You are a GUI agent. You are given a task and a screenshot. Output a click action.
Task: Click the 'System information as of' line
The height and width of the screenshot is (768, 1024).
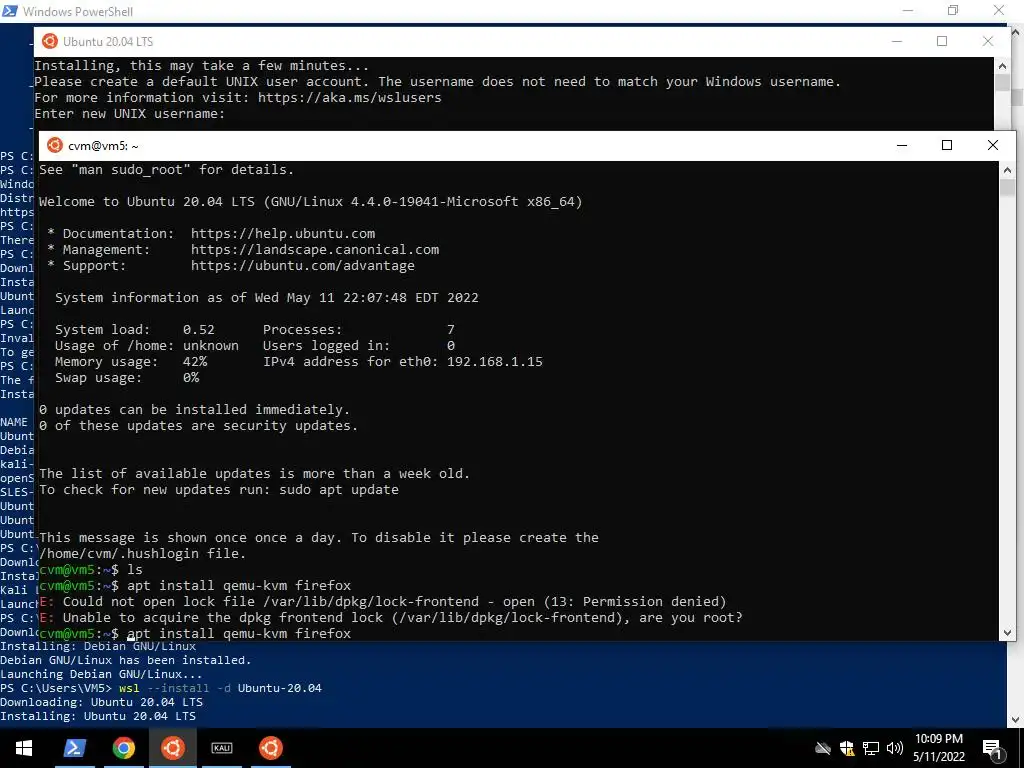coord(266,297)
